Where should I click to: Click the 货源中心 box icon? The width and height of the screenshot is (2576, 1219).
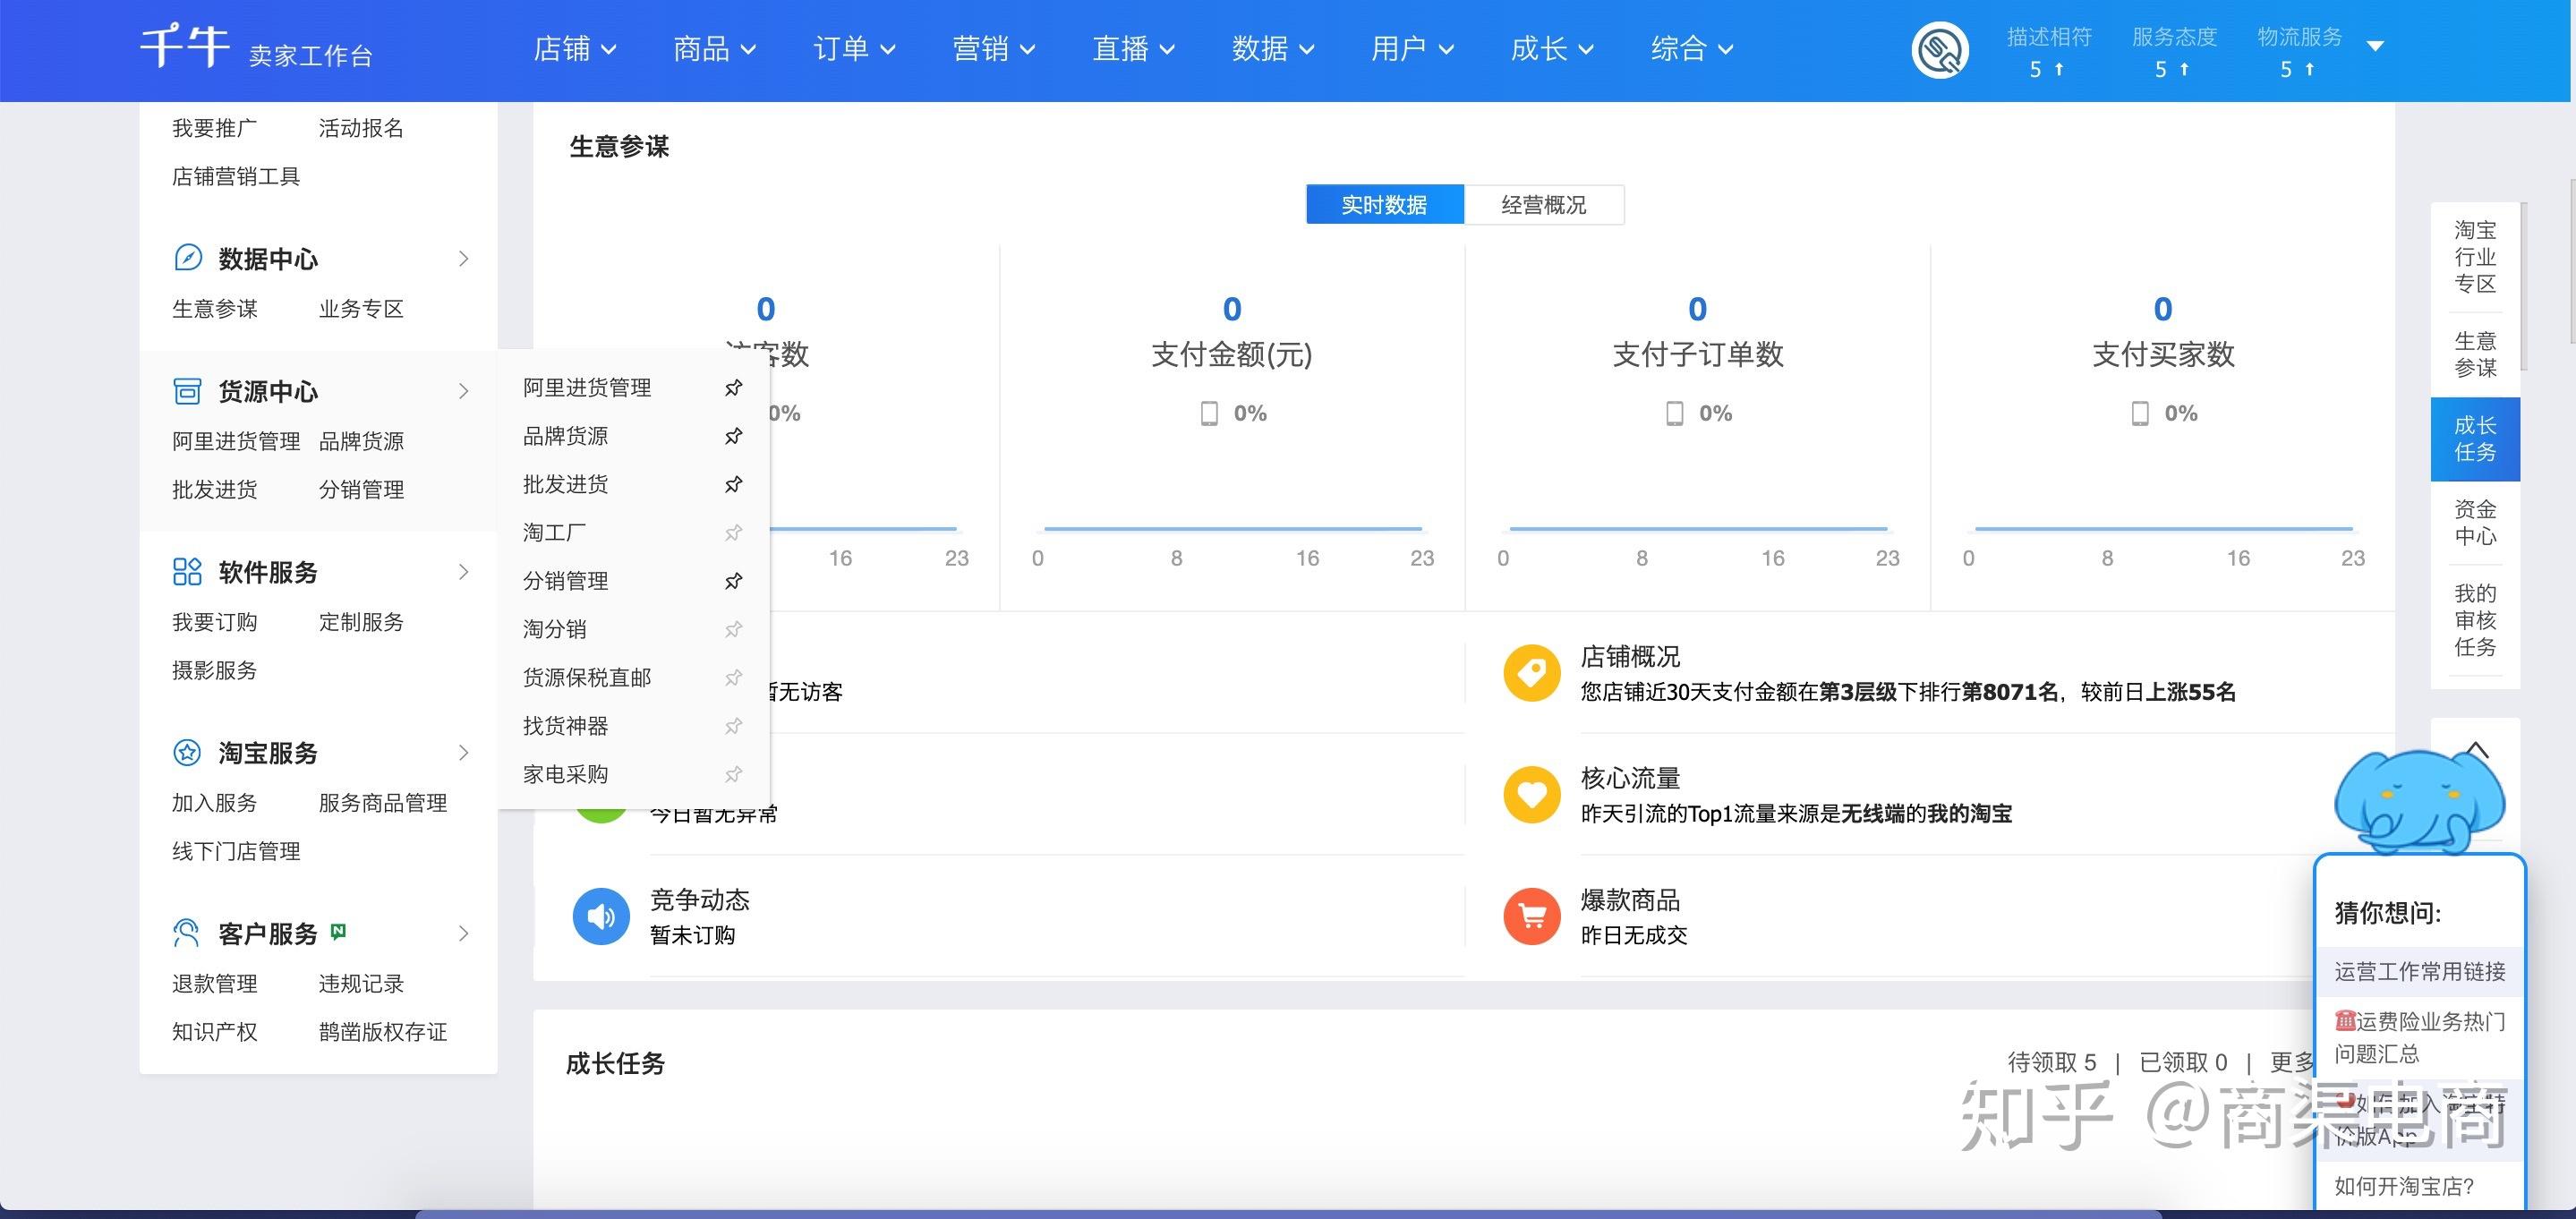188,391
